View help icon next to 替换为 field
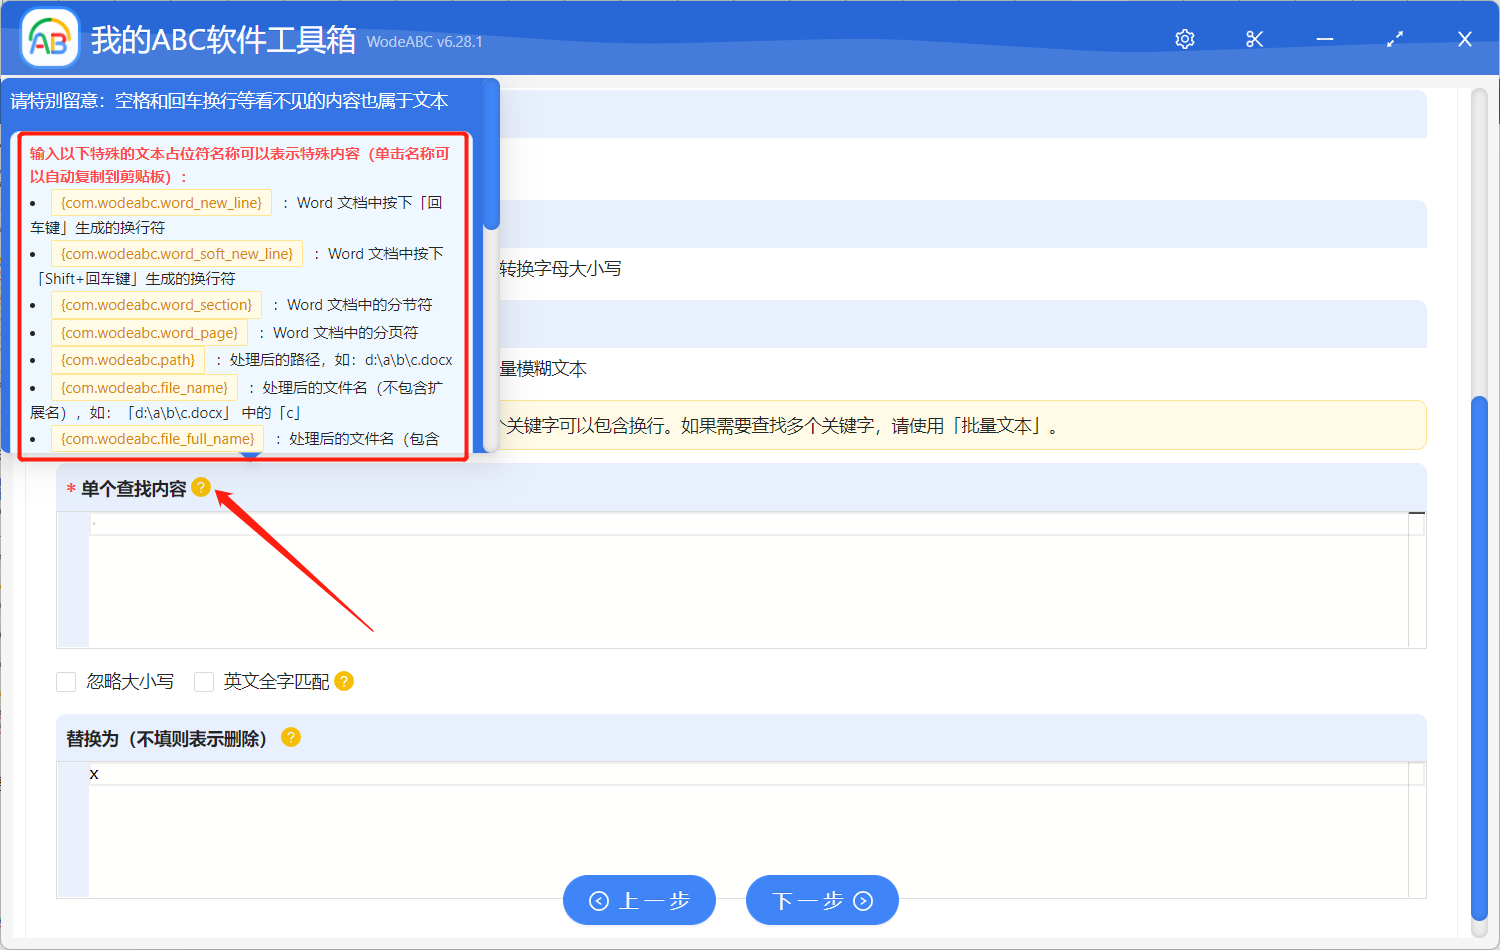This screenshot has width=1500, height=950. click(x=290, y=737)
